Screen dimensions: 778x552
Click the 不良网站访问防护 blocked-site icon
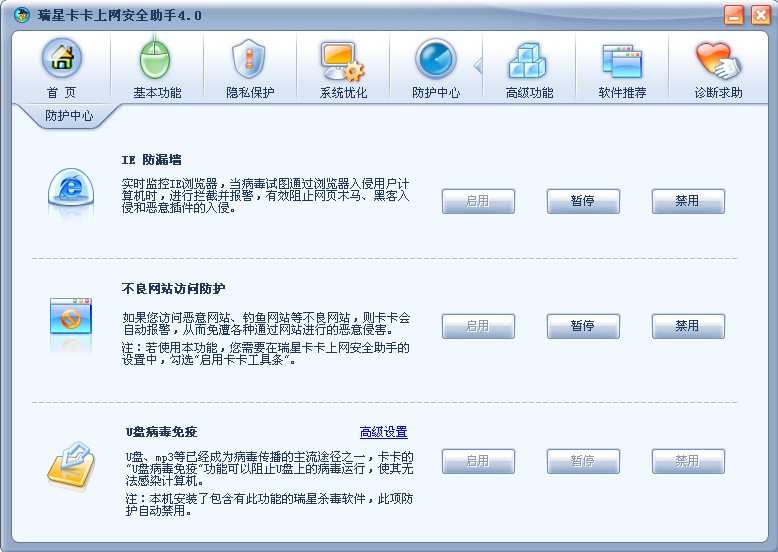tap(70, 316)
